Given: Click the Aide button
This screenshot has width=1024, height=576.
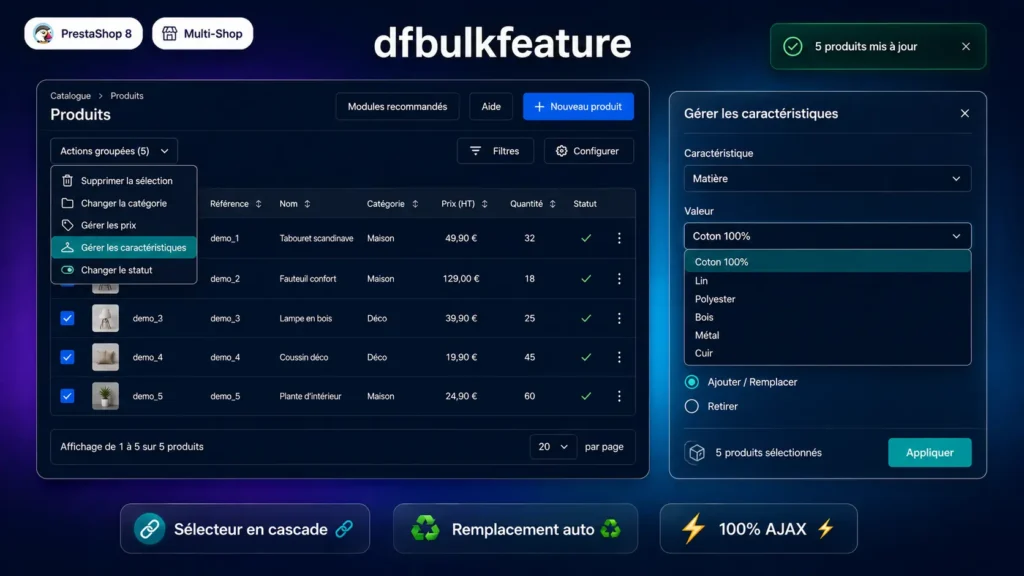Looking at the screenshot, I should (491, 106).
